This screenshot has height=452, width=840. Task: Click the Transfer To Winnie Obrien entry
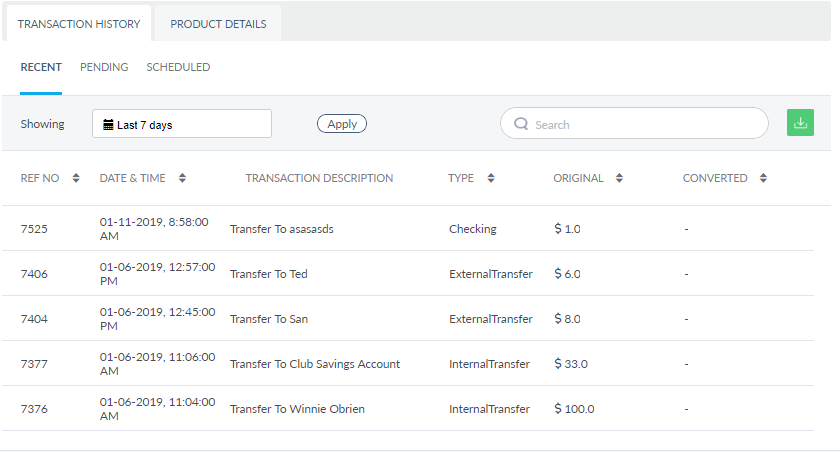click(x=295, y=409)
